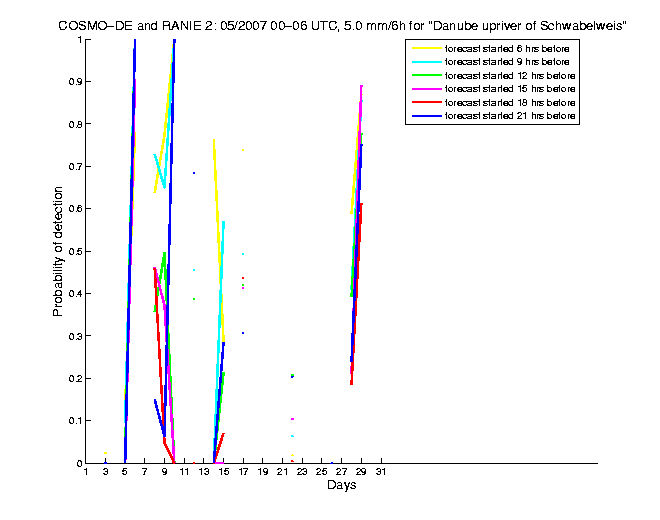Click the blue data point at day 17
Screen dimensions: 660x520
(243, 333)
